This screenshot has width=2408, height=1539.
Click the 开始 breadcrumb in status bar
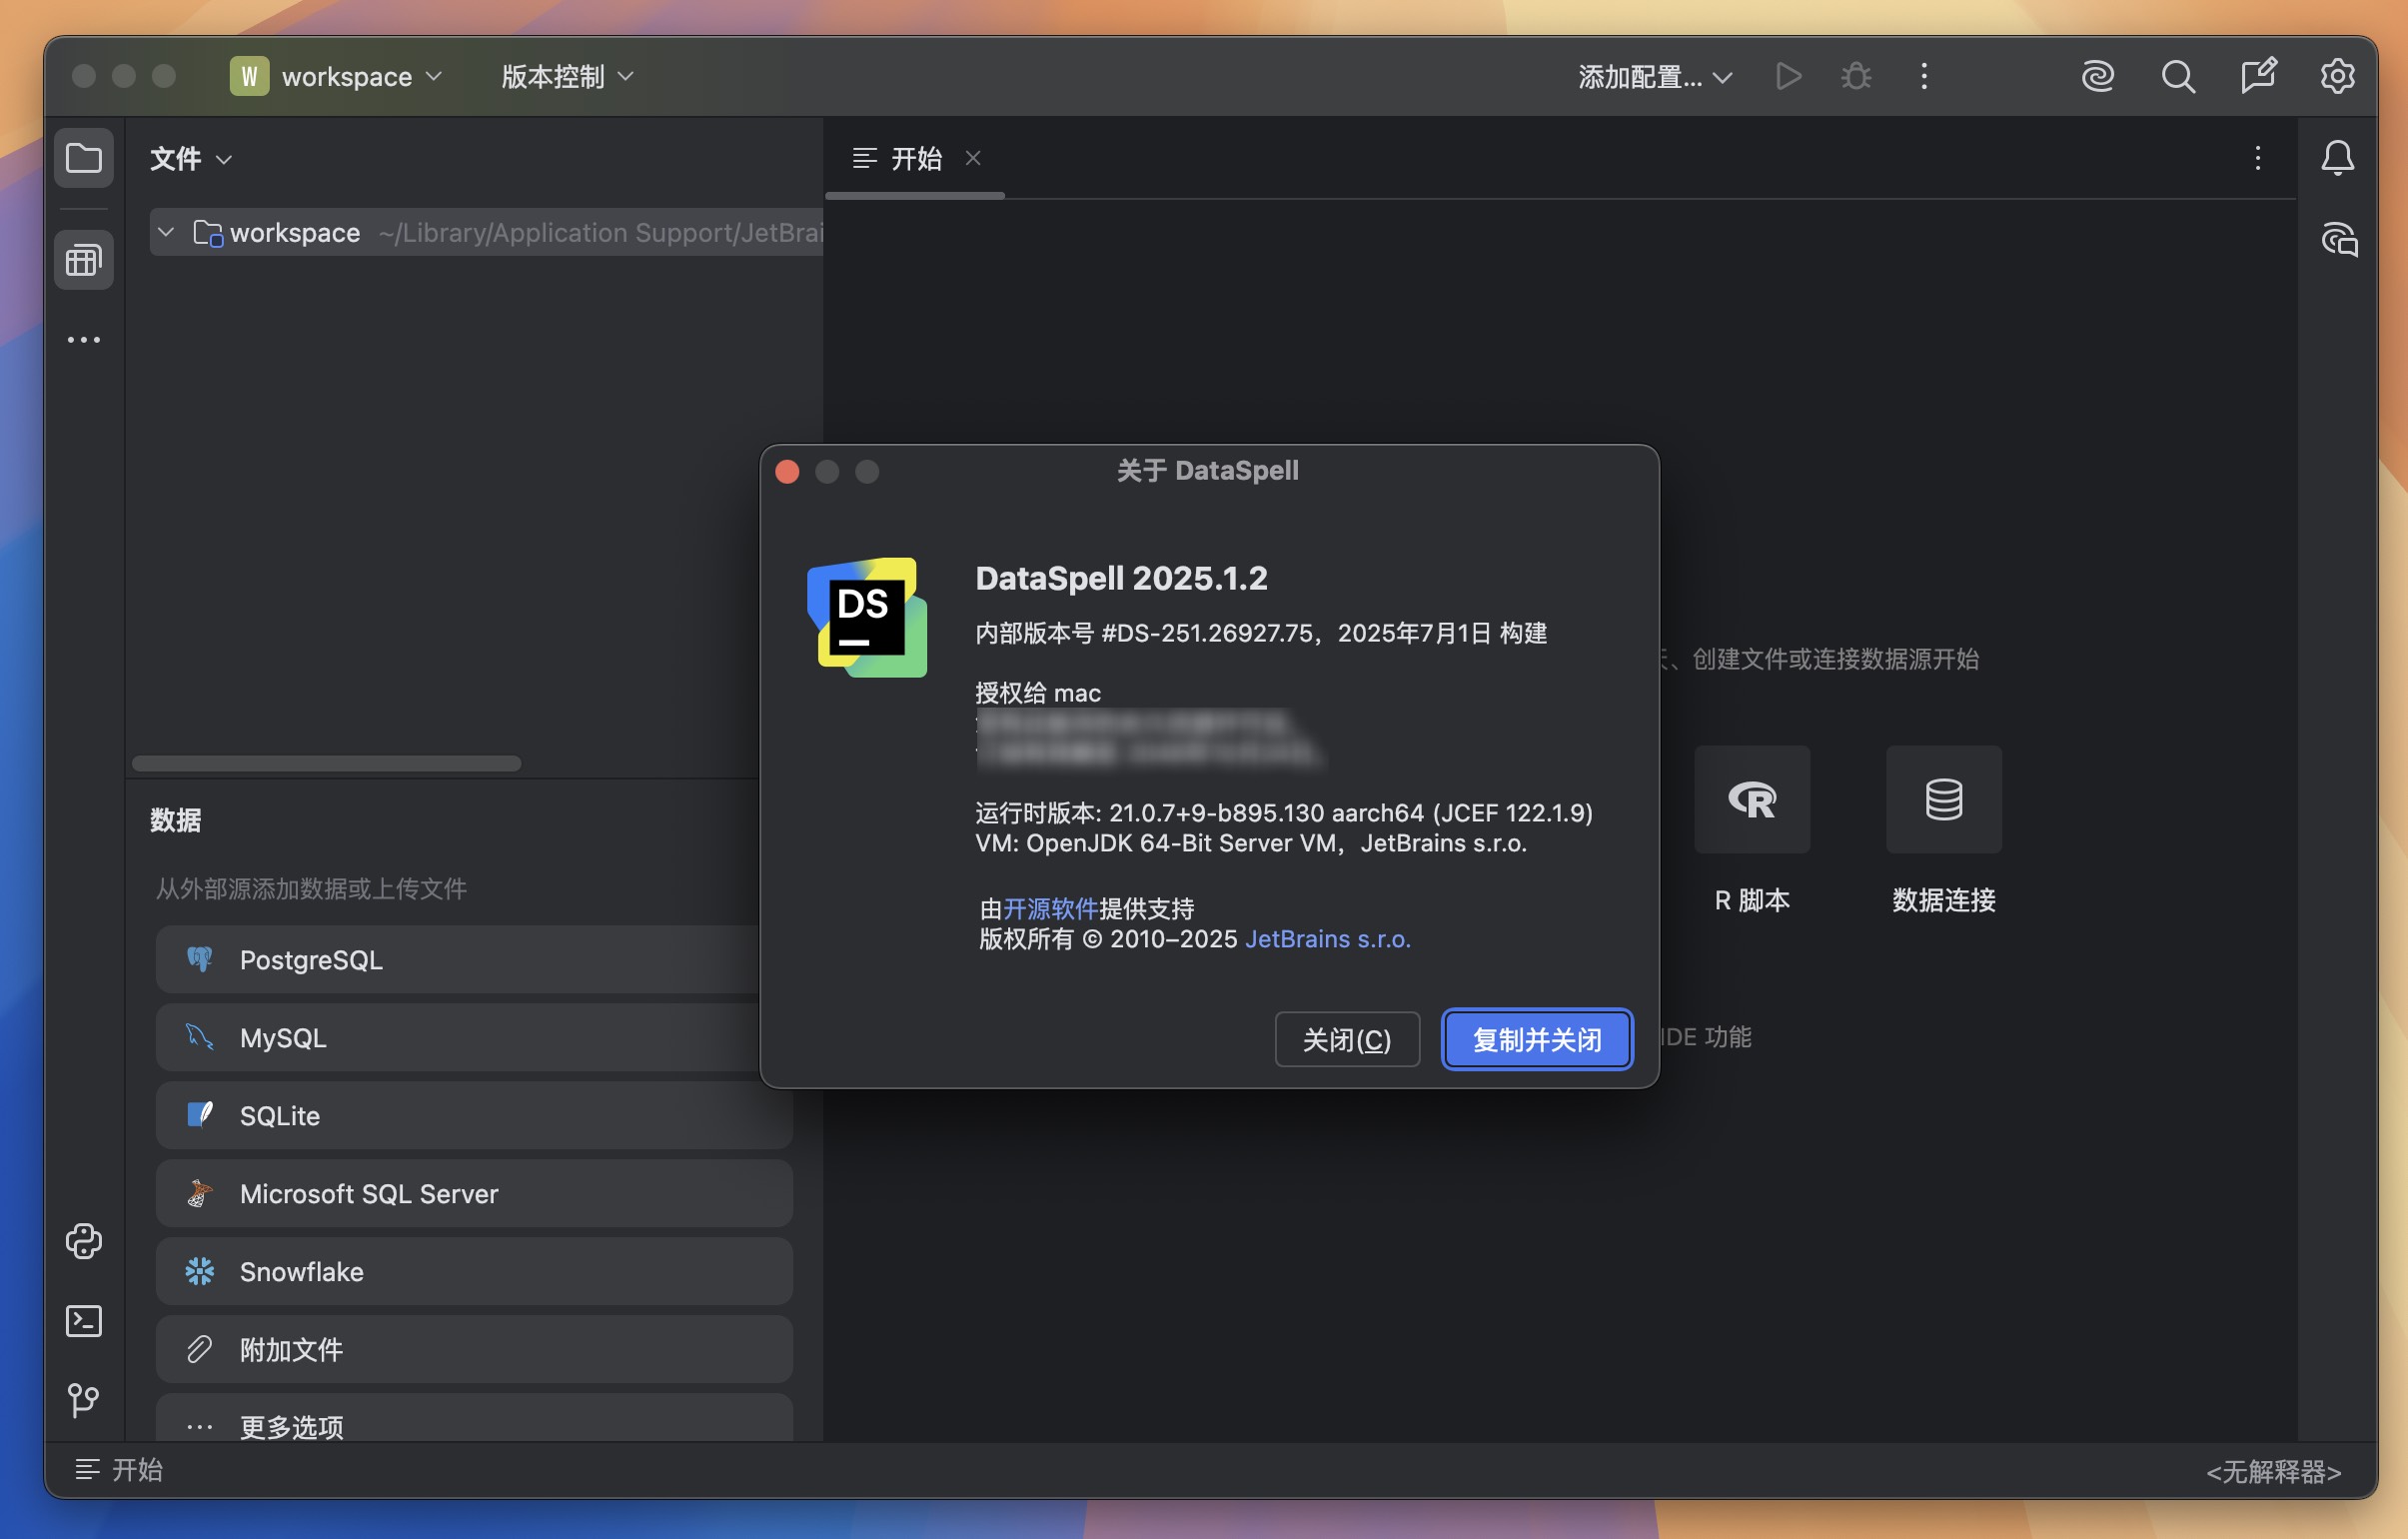(x=119, y=1469)
